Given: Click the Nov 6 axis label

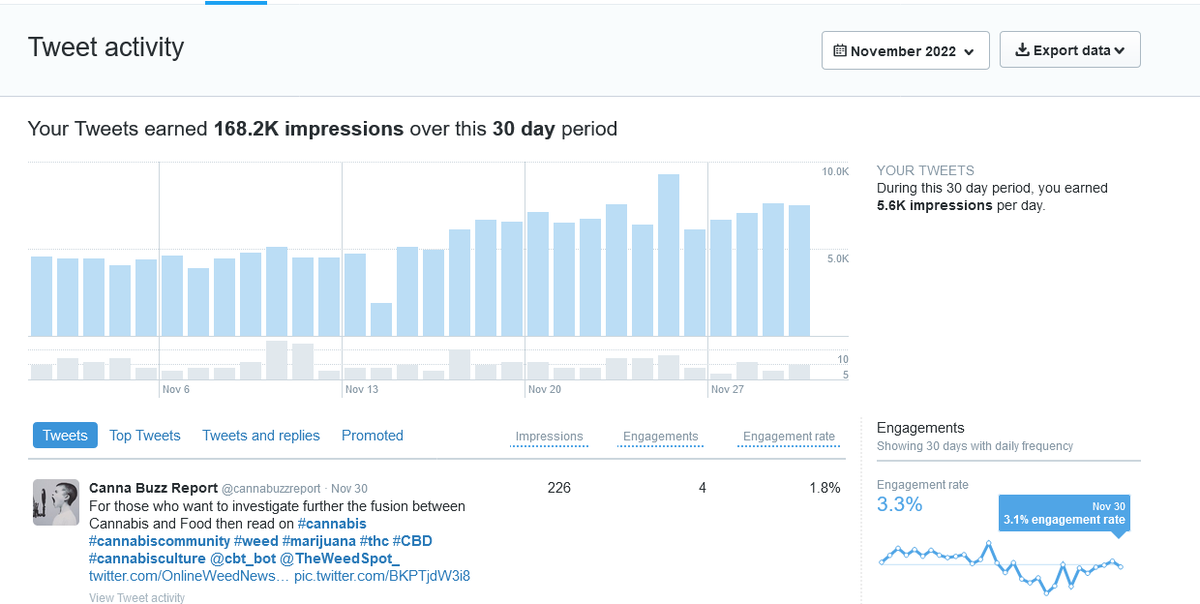Looking at the screenshot, I should pos(175,389).
